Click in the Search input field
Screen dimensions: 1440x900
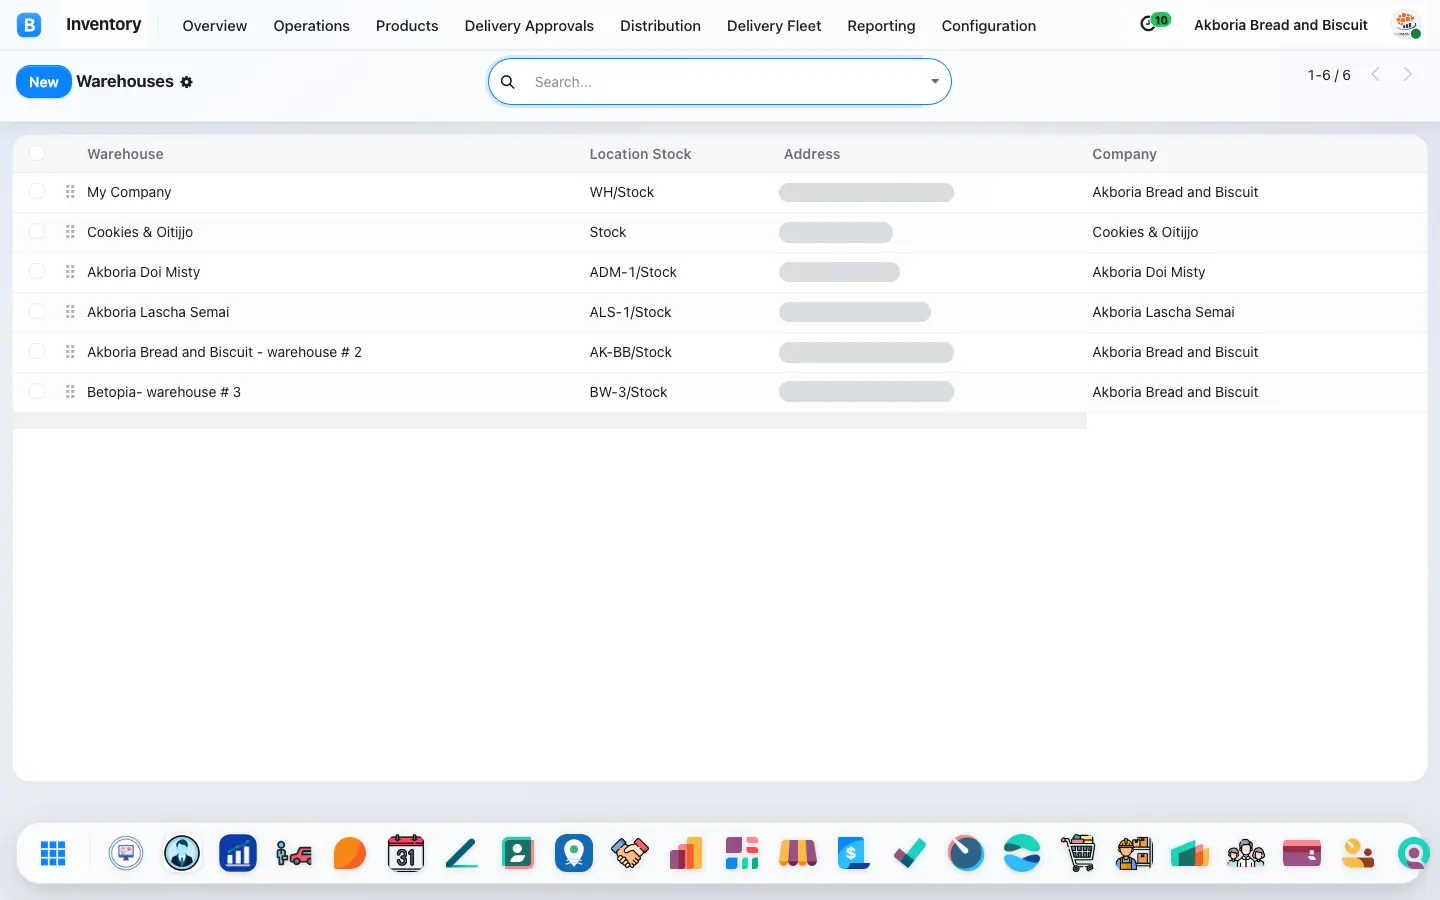(x=725, y=82)
